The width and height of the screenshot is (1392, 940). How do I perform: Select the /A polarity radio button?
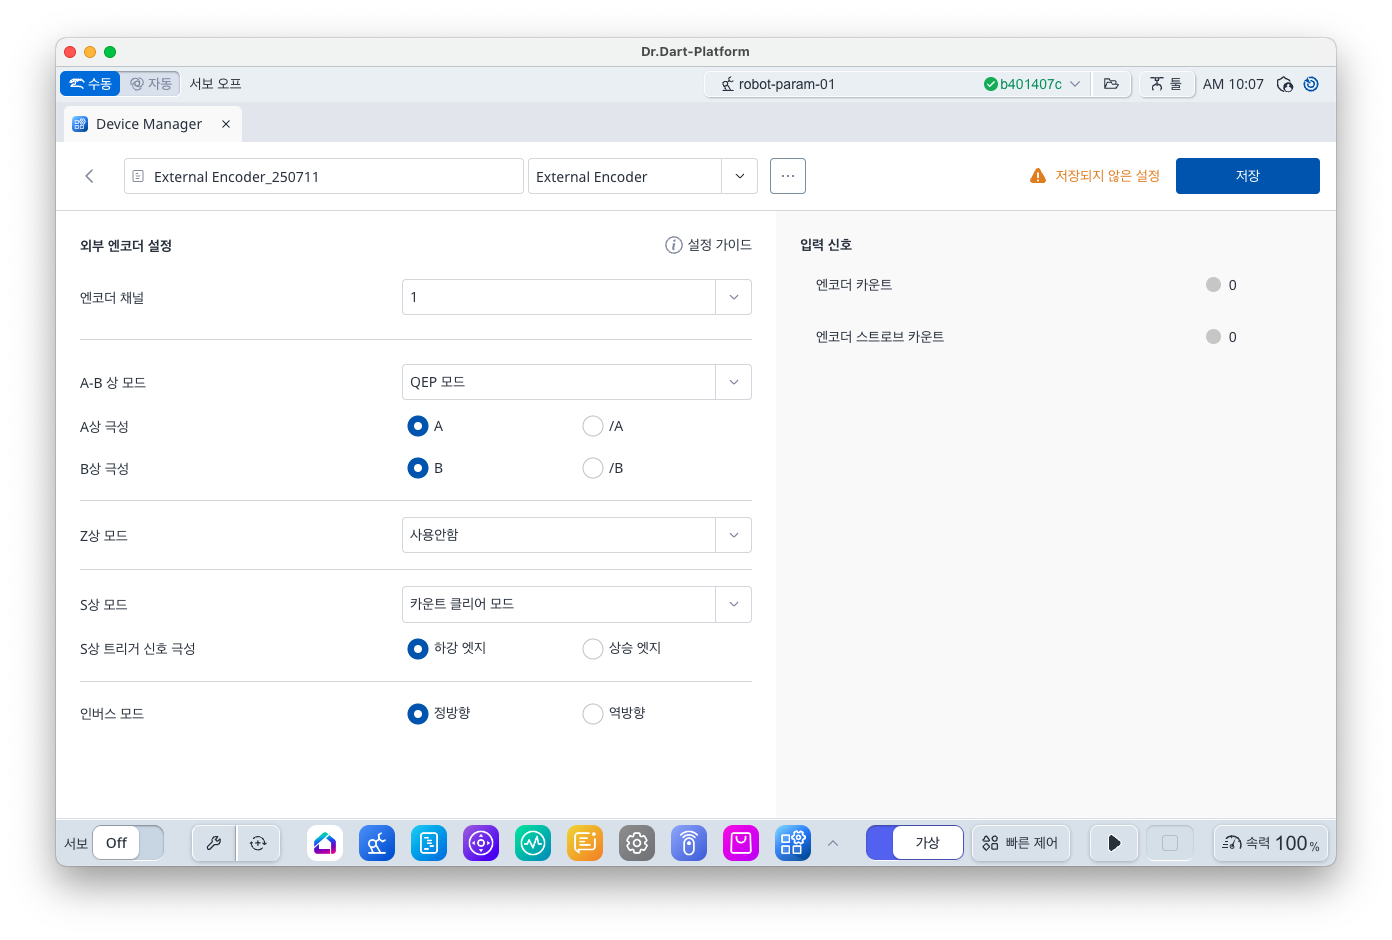pos(593,426)
